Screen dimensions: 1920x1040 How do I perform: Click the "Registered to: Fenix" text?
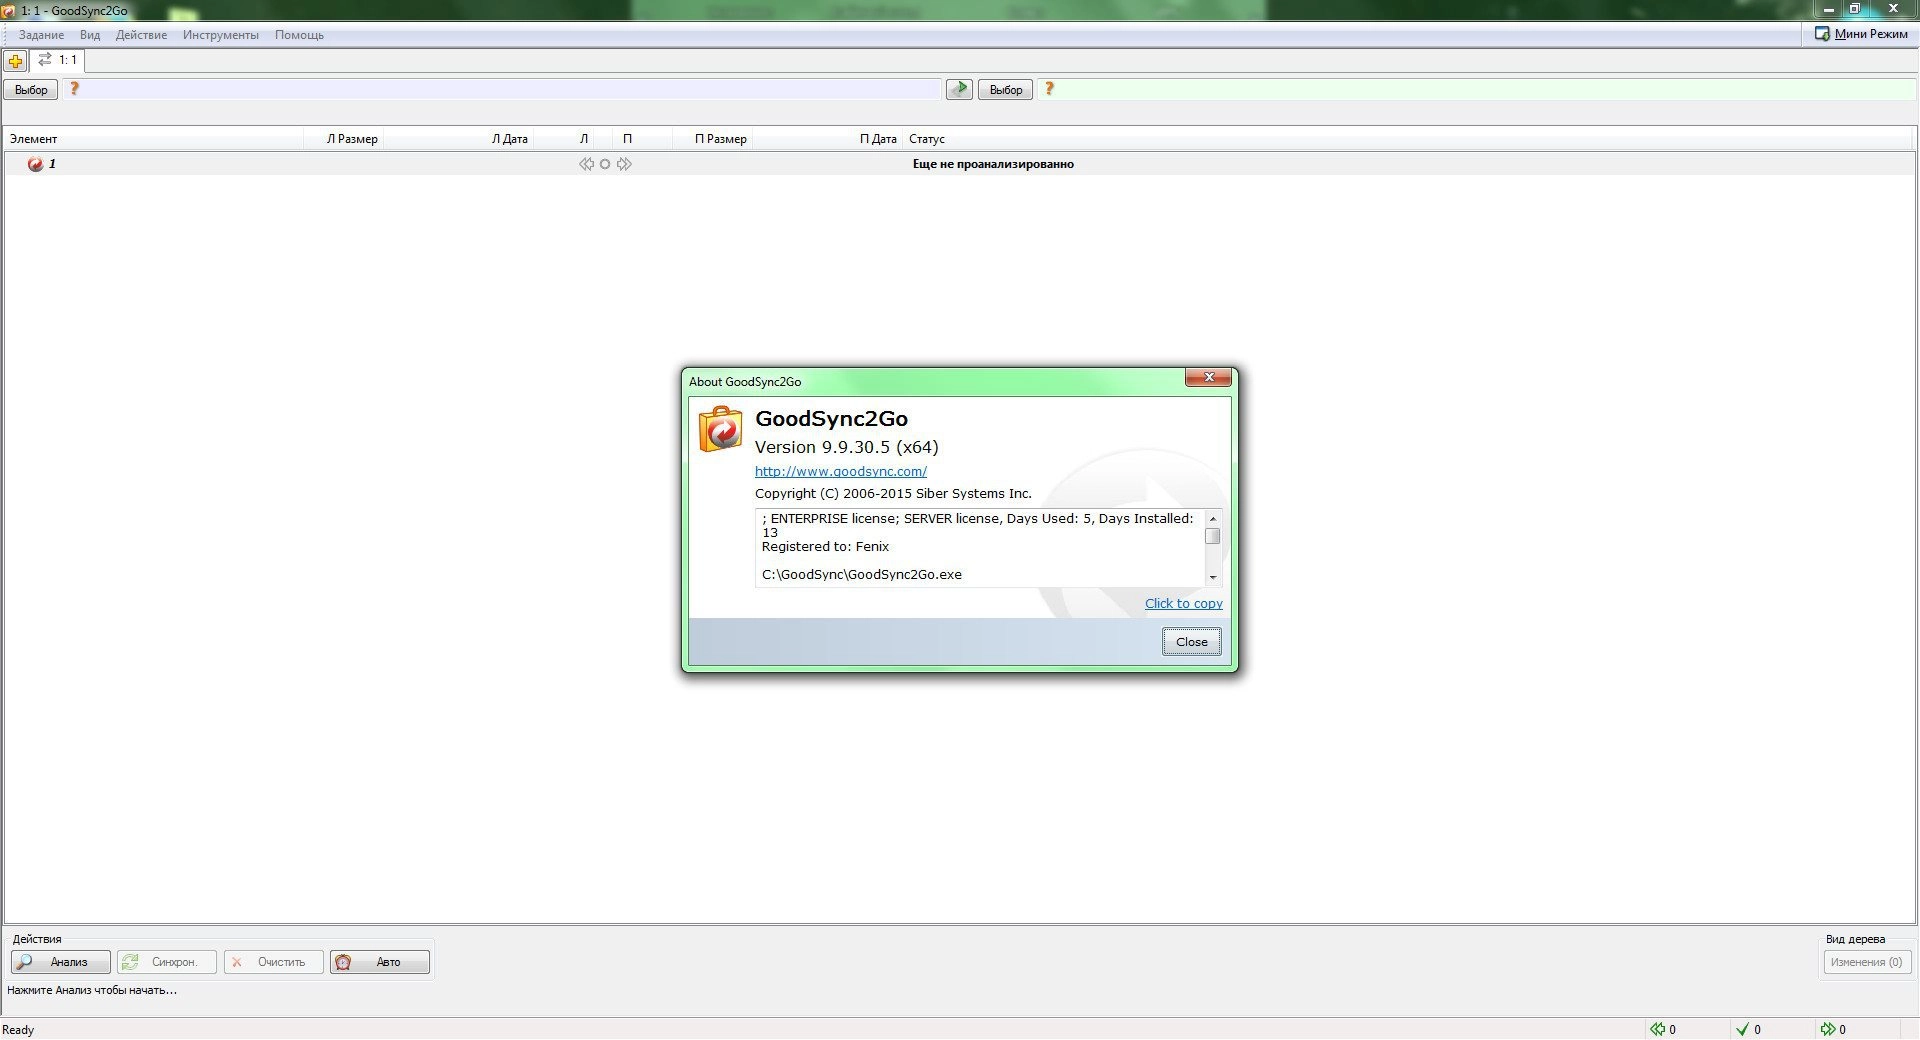coord(825,547)
